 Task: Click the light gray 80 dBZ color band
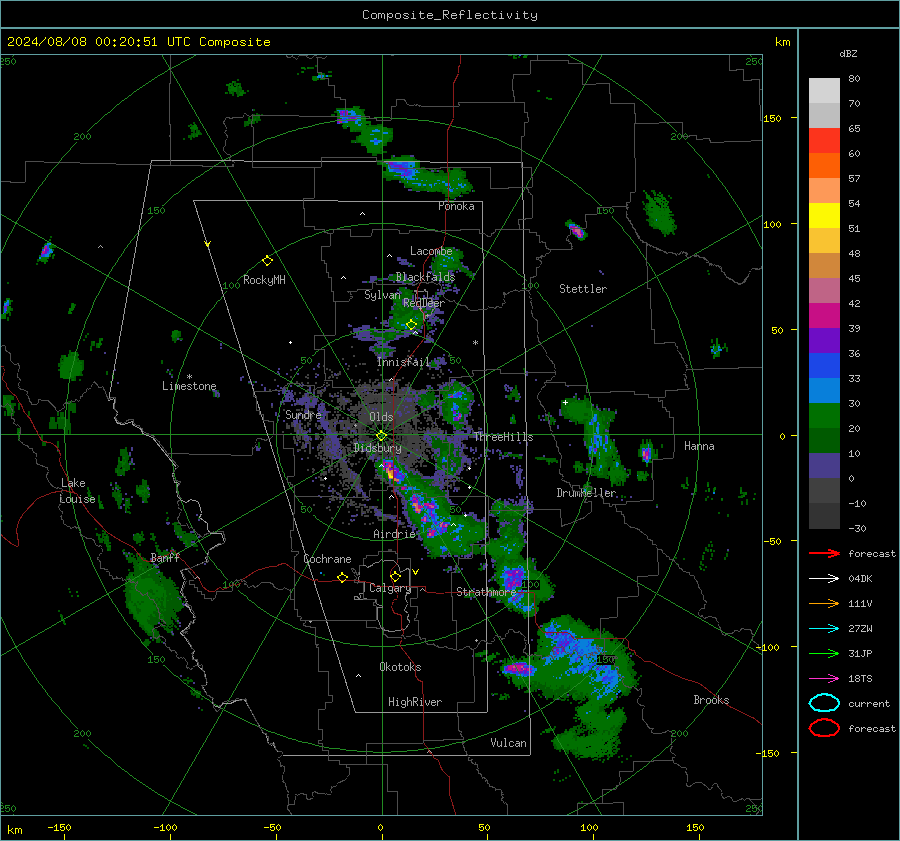824,90
